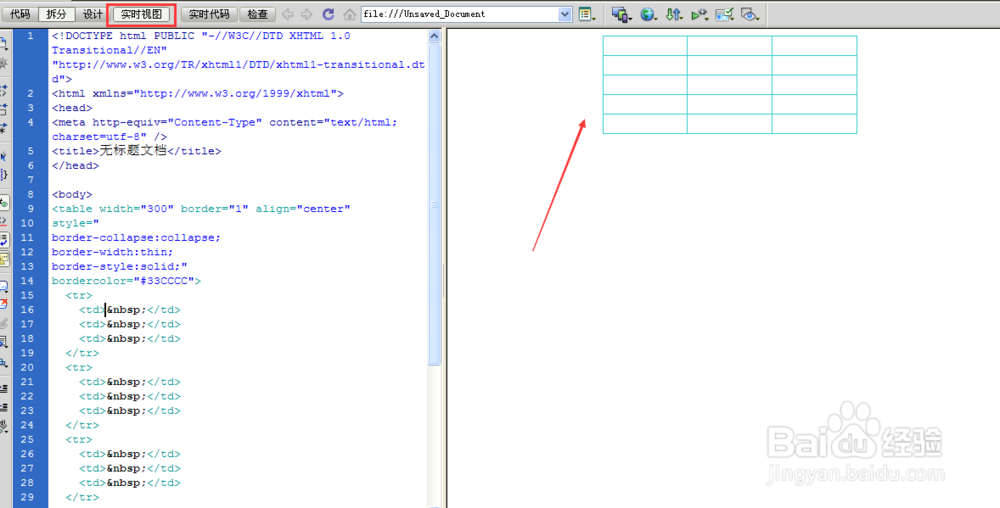This screenshot has height=508, width=1000.
Task: Click the </tr> tag on line 24
Action: [82, 425]
